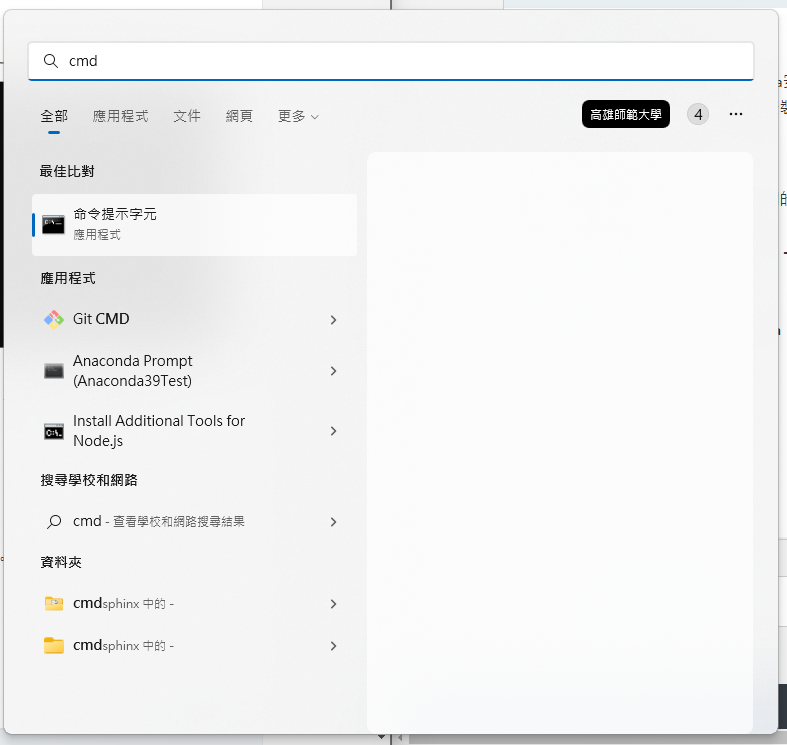Click the Git CMD colorful diamond icon
Image resolution: width=787 pixels, height=745 pixels.
point(54,319)
